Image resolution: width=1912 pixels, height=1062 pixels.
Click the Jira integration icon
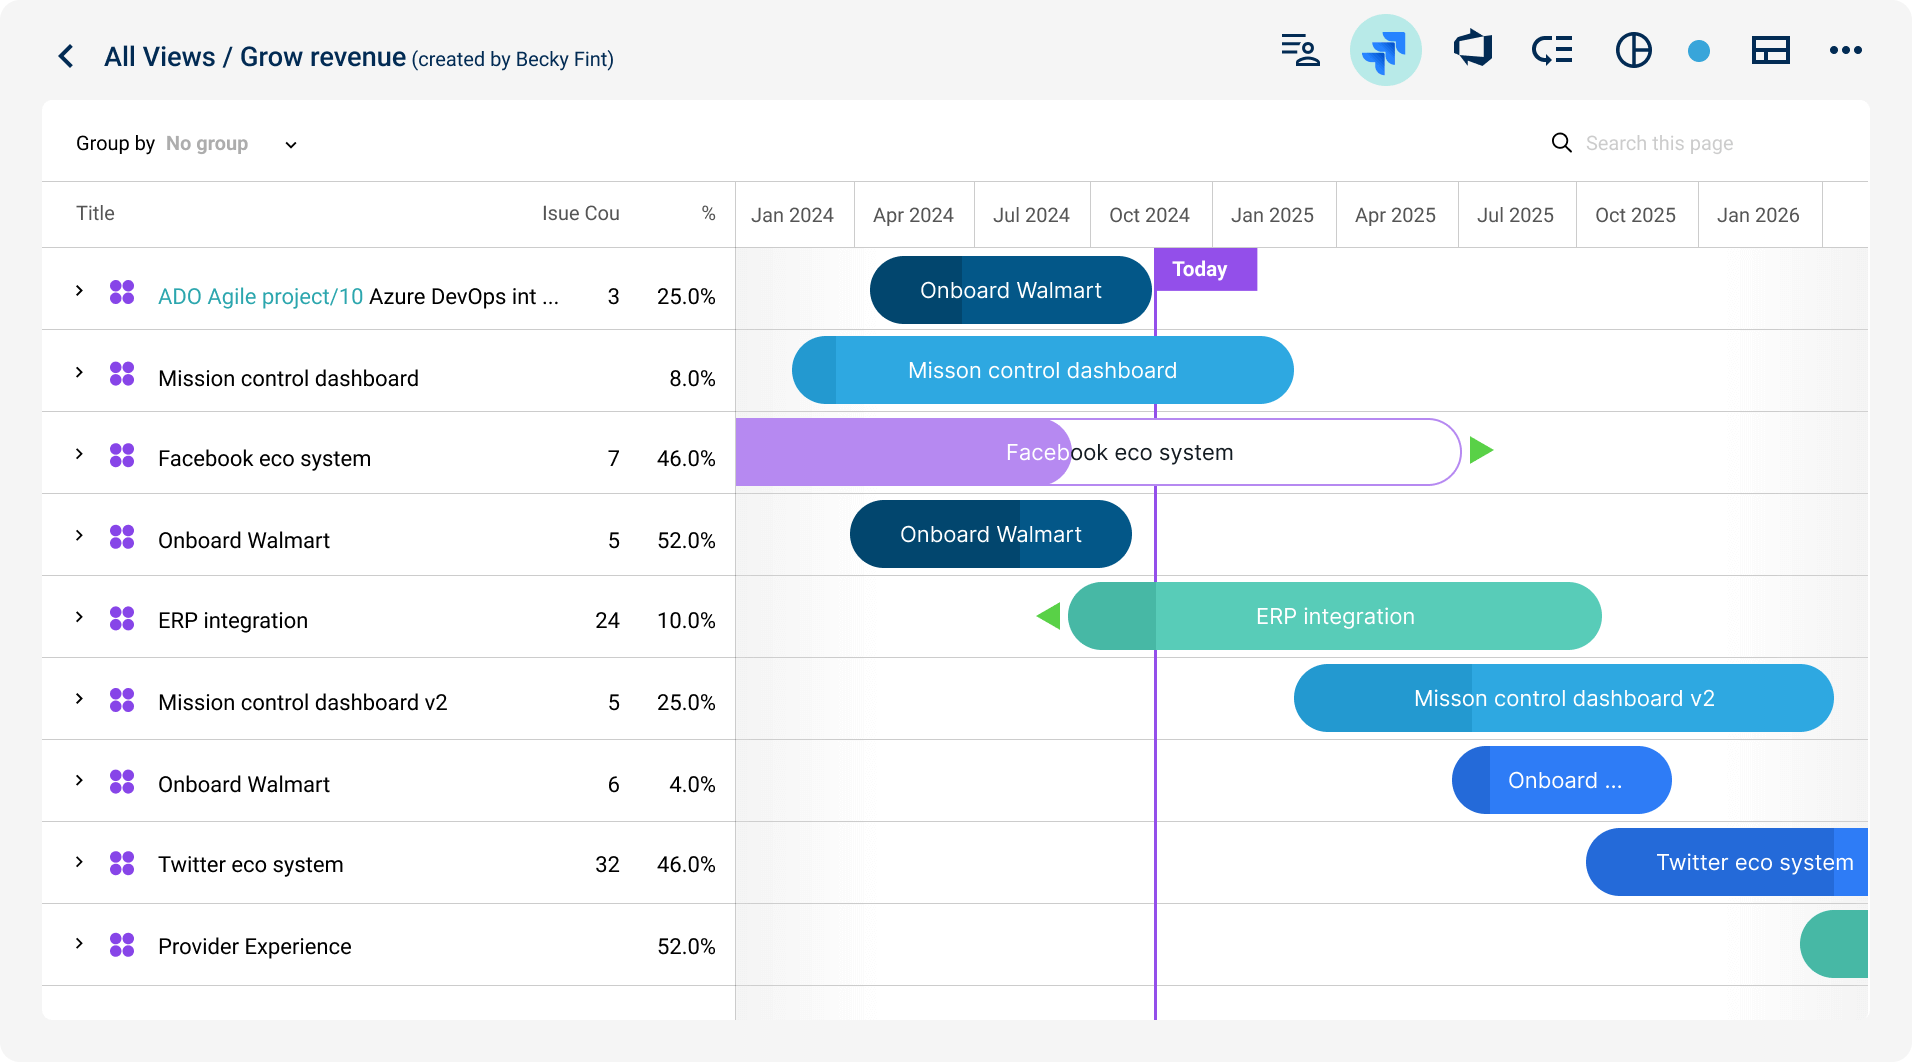coord(1385,50)
